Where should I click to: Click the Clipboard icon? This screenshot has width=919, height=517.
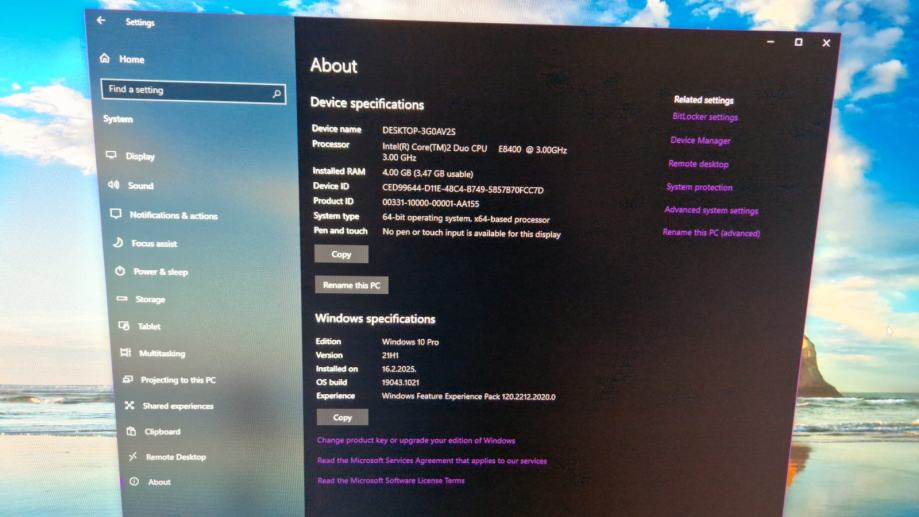pyautogui.click(x=131, y=431)
